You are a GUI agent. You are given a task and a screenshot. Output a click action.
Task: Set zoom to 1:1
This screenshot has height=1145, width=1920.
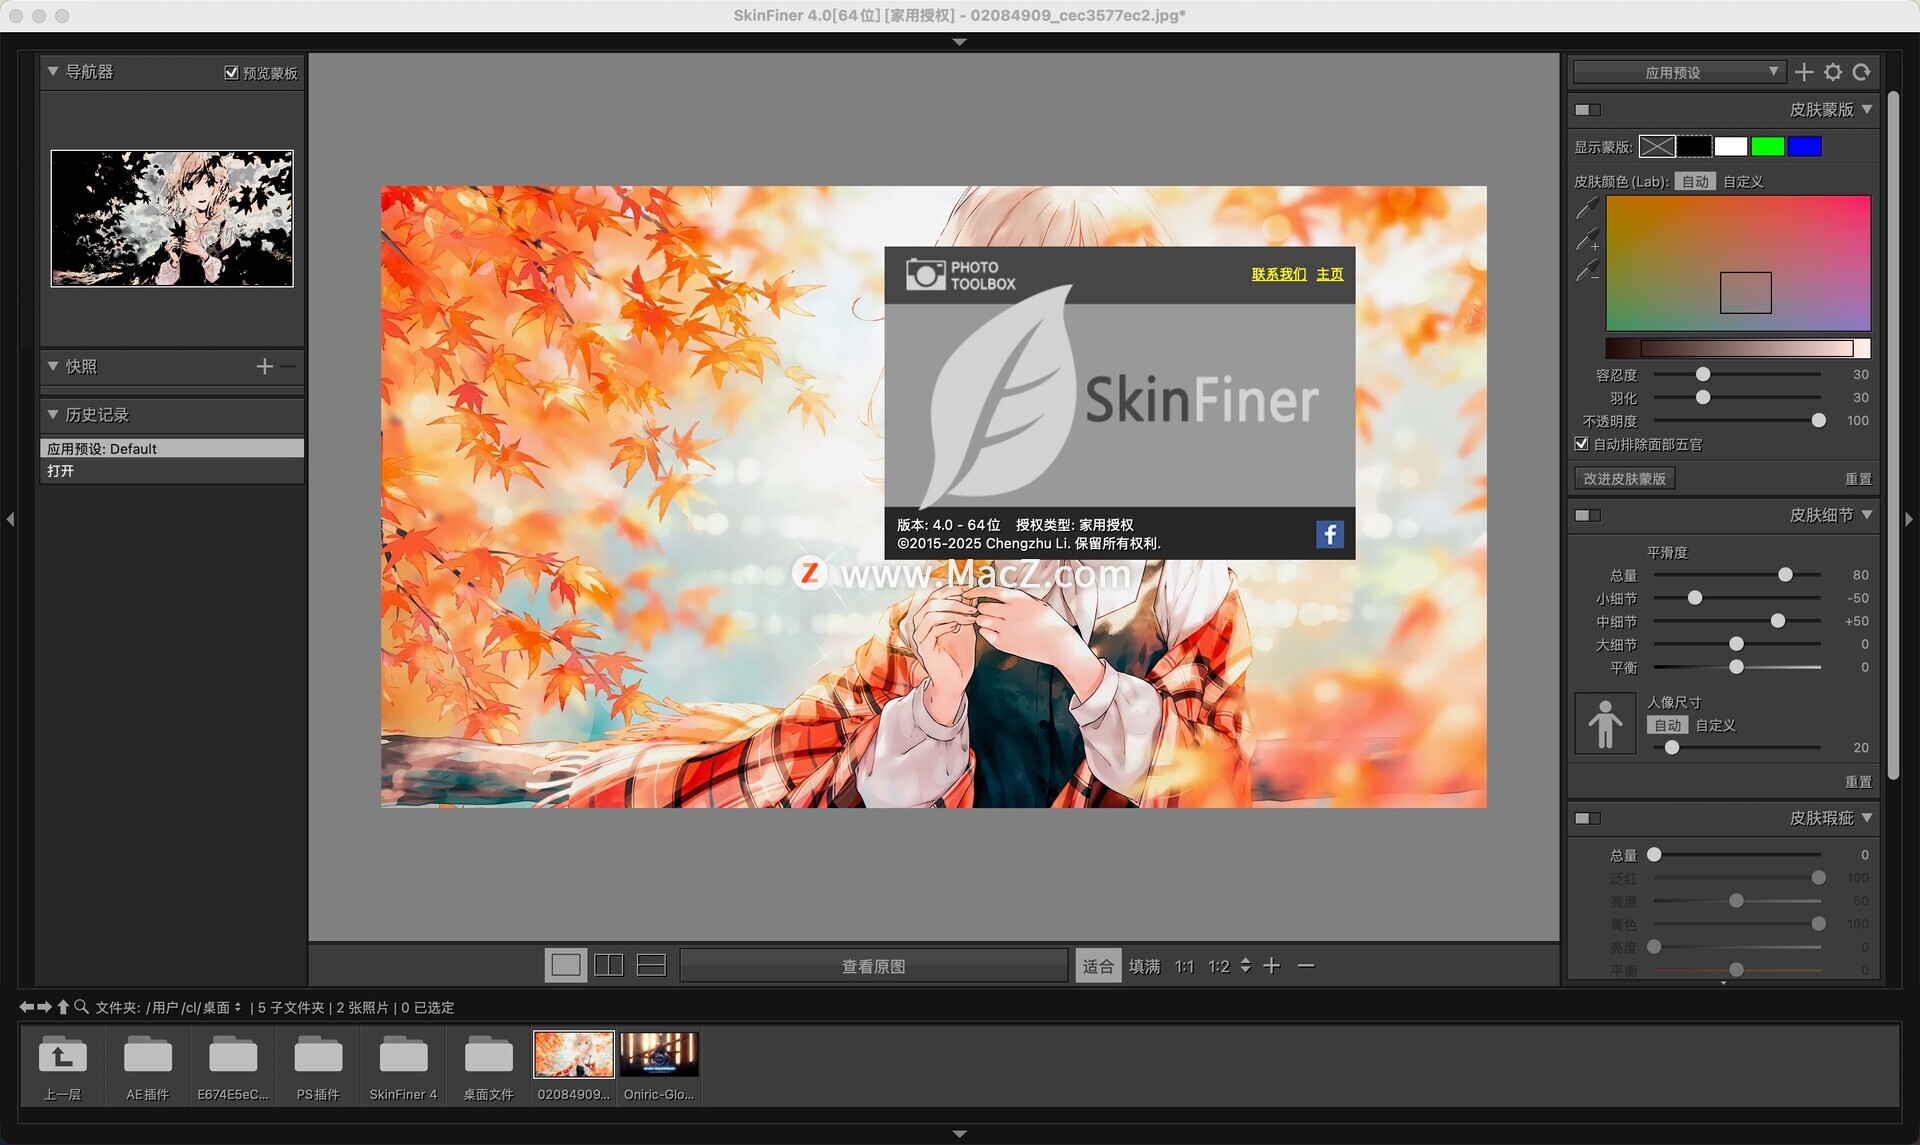[1184, 966]
